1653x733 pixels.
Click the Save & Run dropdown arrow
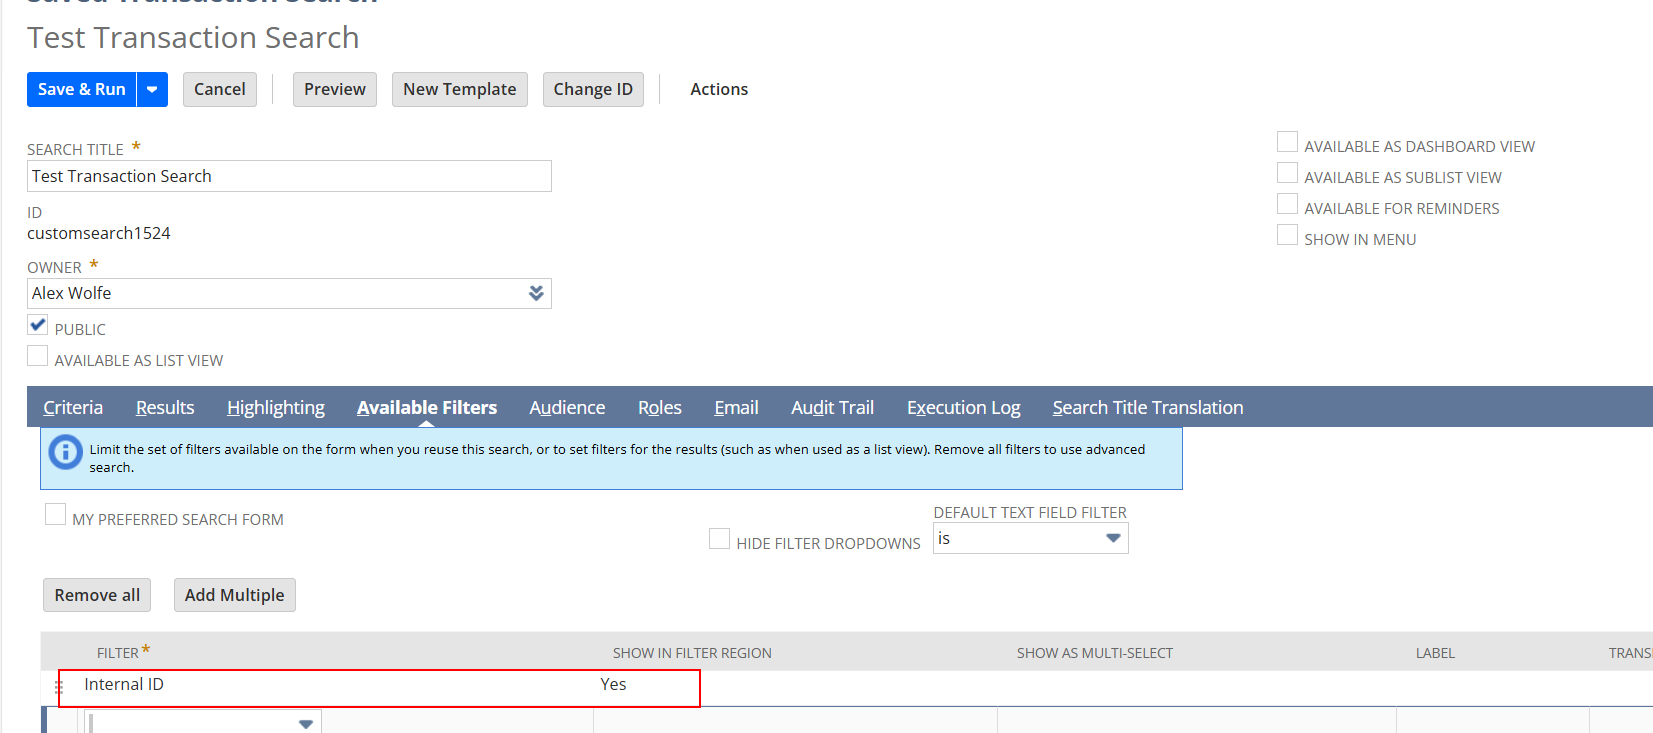pyautogui.click(x=152, y=89)
